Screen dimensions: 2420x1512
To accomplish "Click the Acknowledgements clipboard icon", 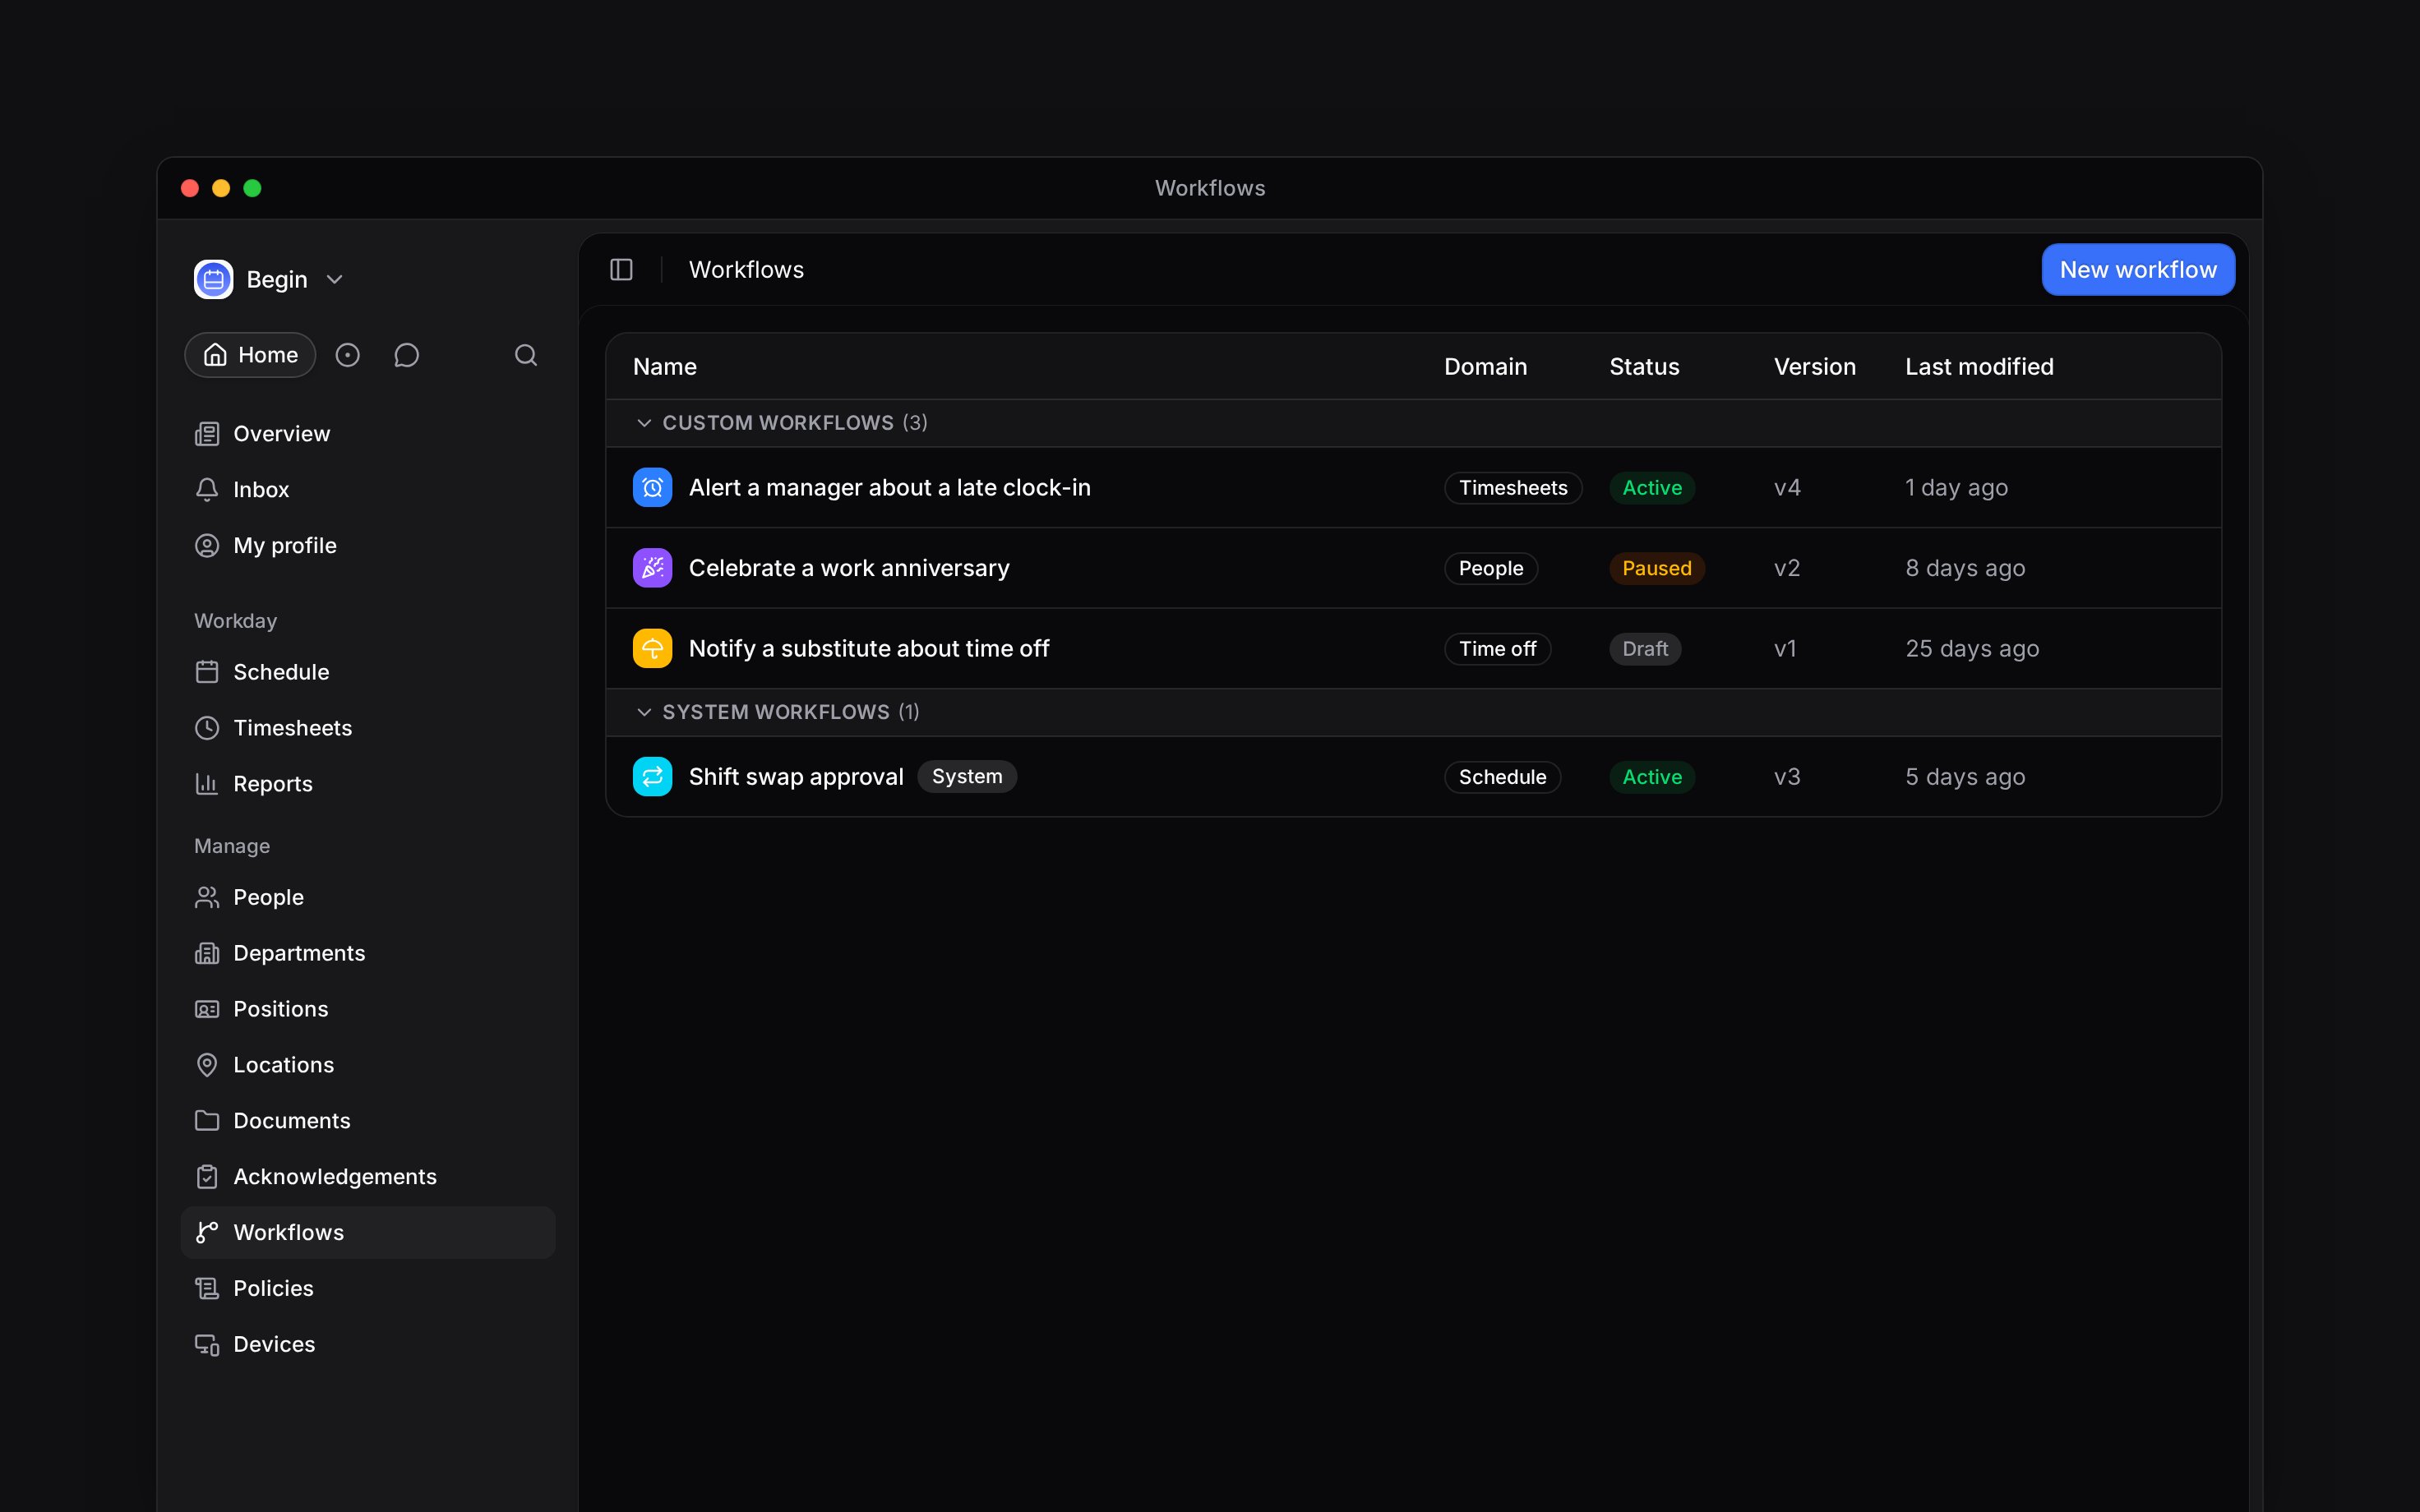I will 207,1177.
